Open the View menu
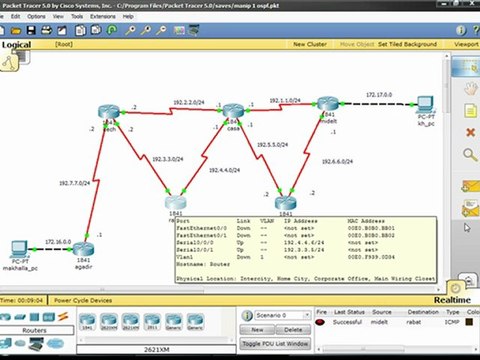 (x=58, y=16)
